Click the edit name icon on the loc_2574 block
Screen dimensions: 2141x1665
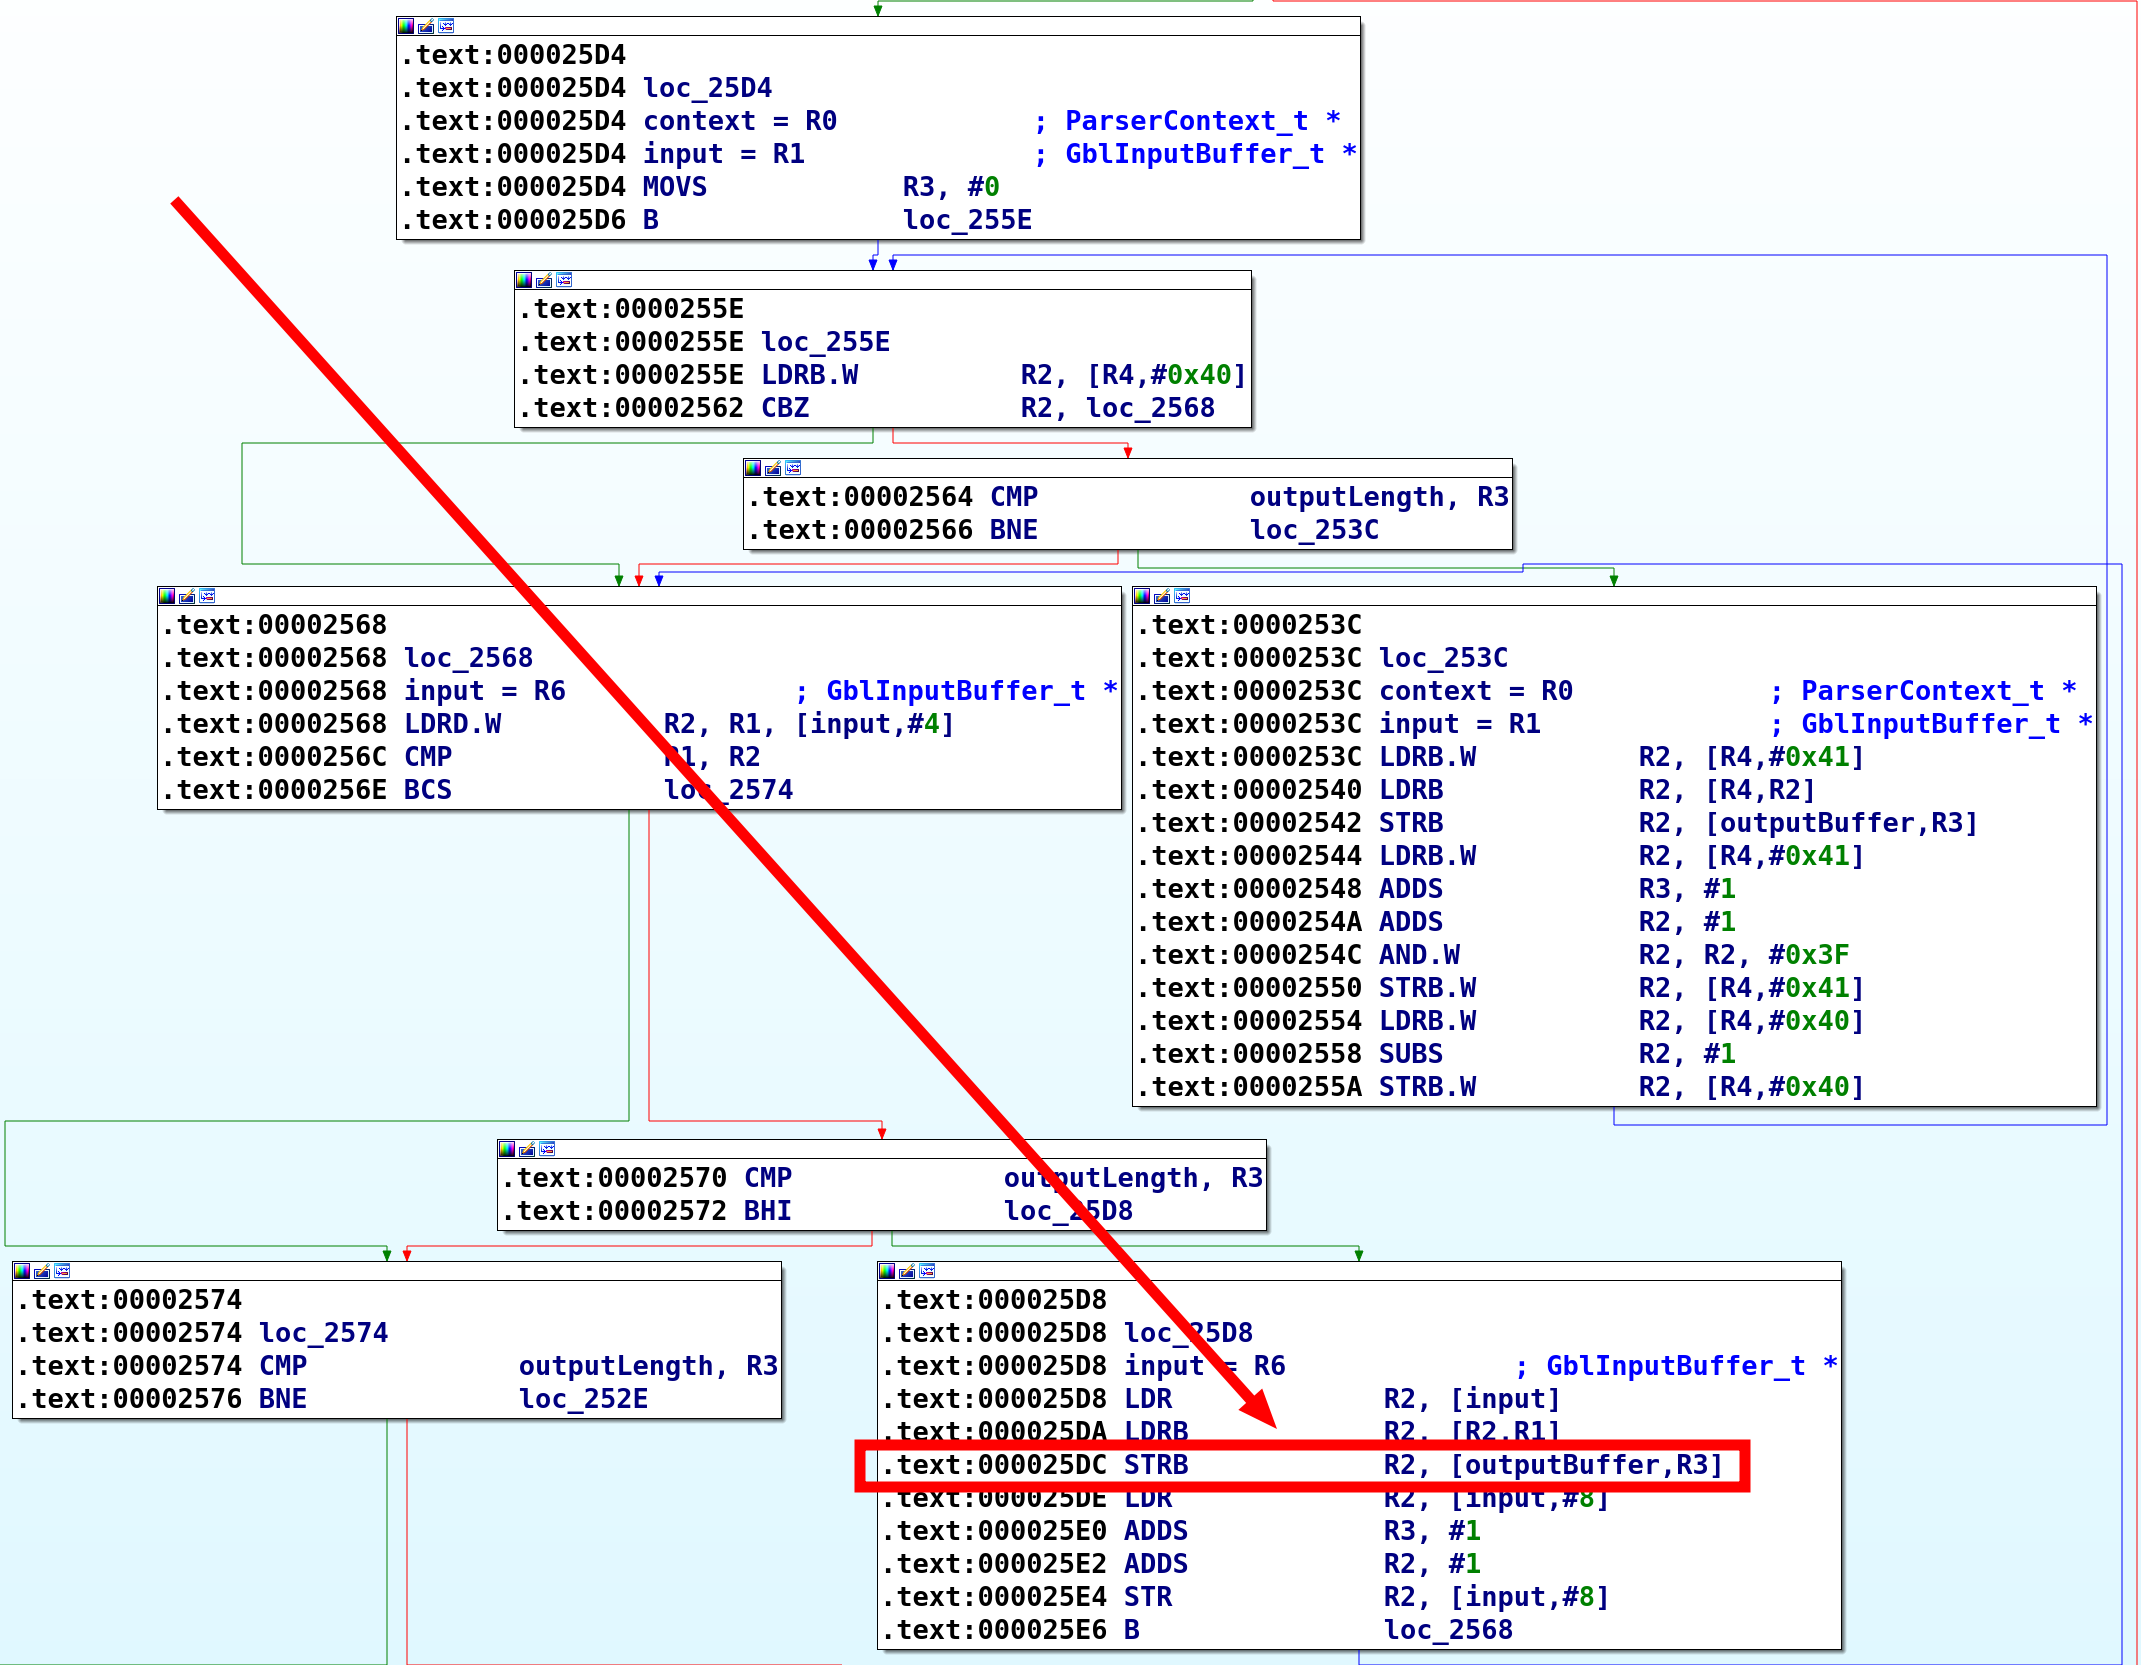(x=42, y=1271)
